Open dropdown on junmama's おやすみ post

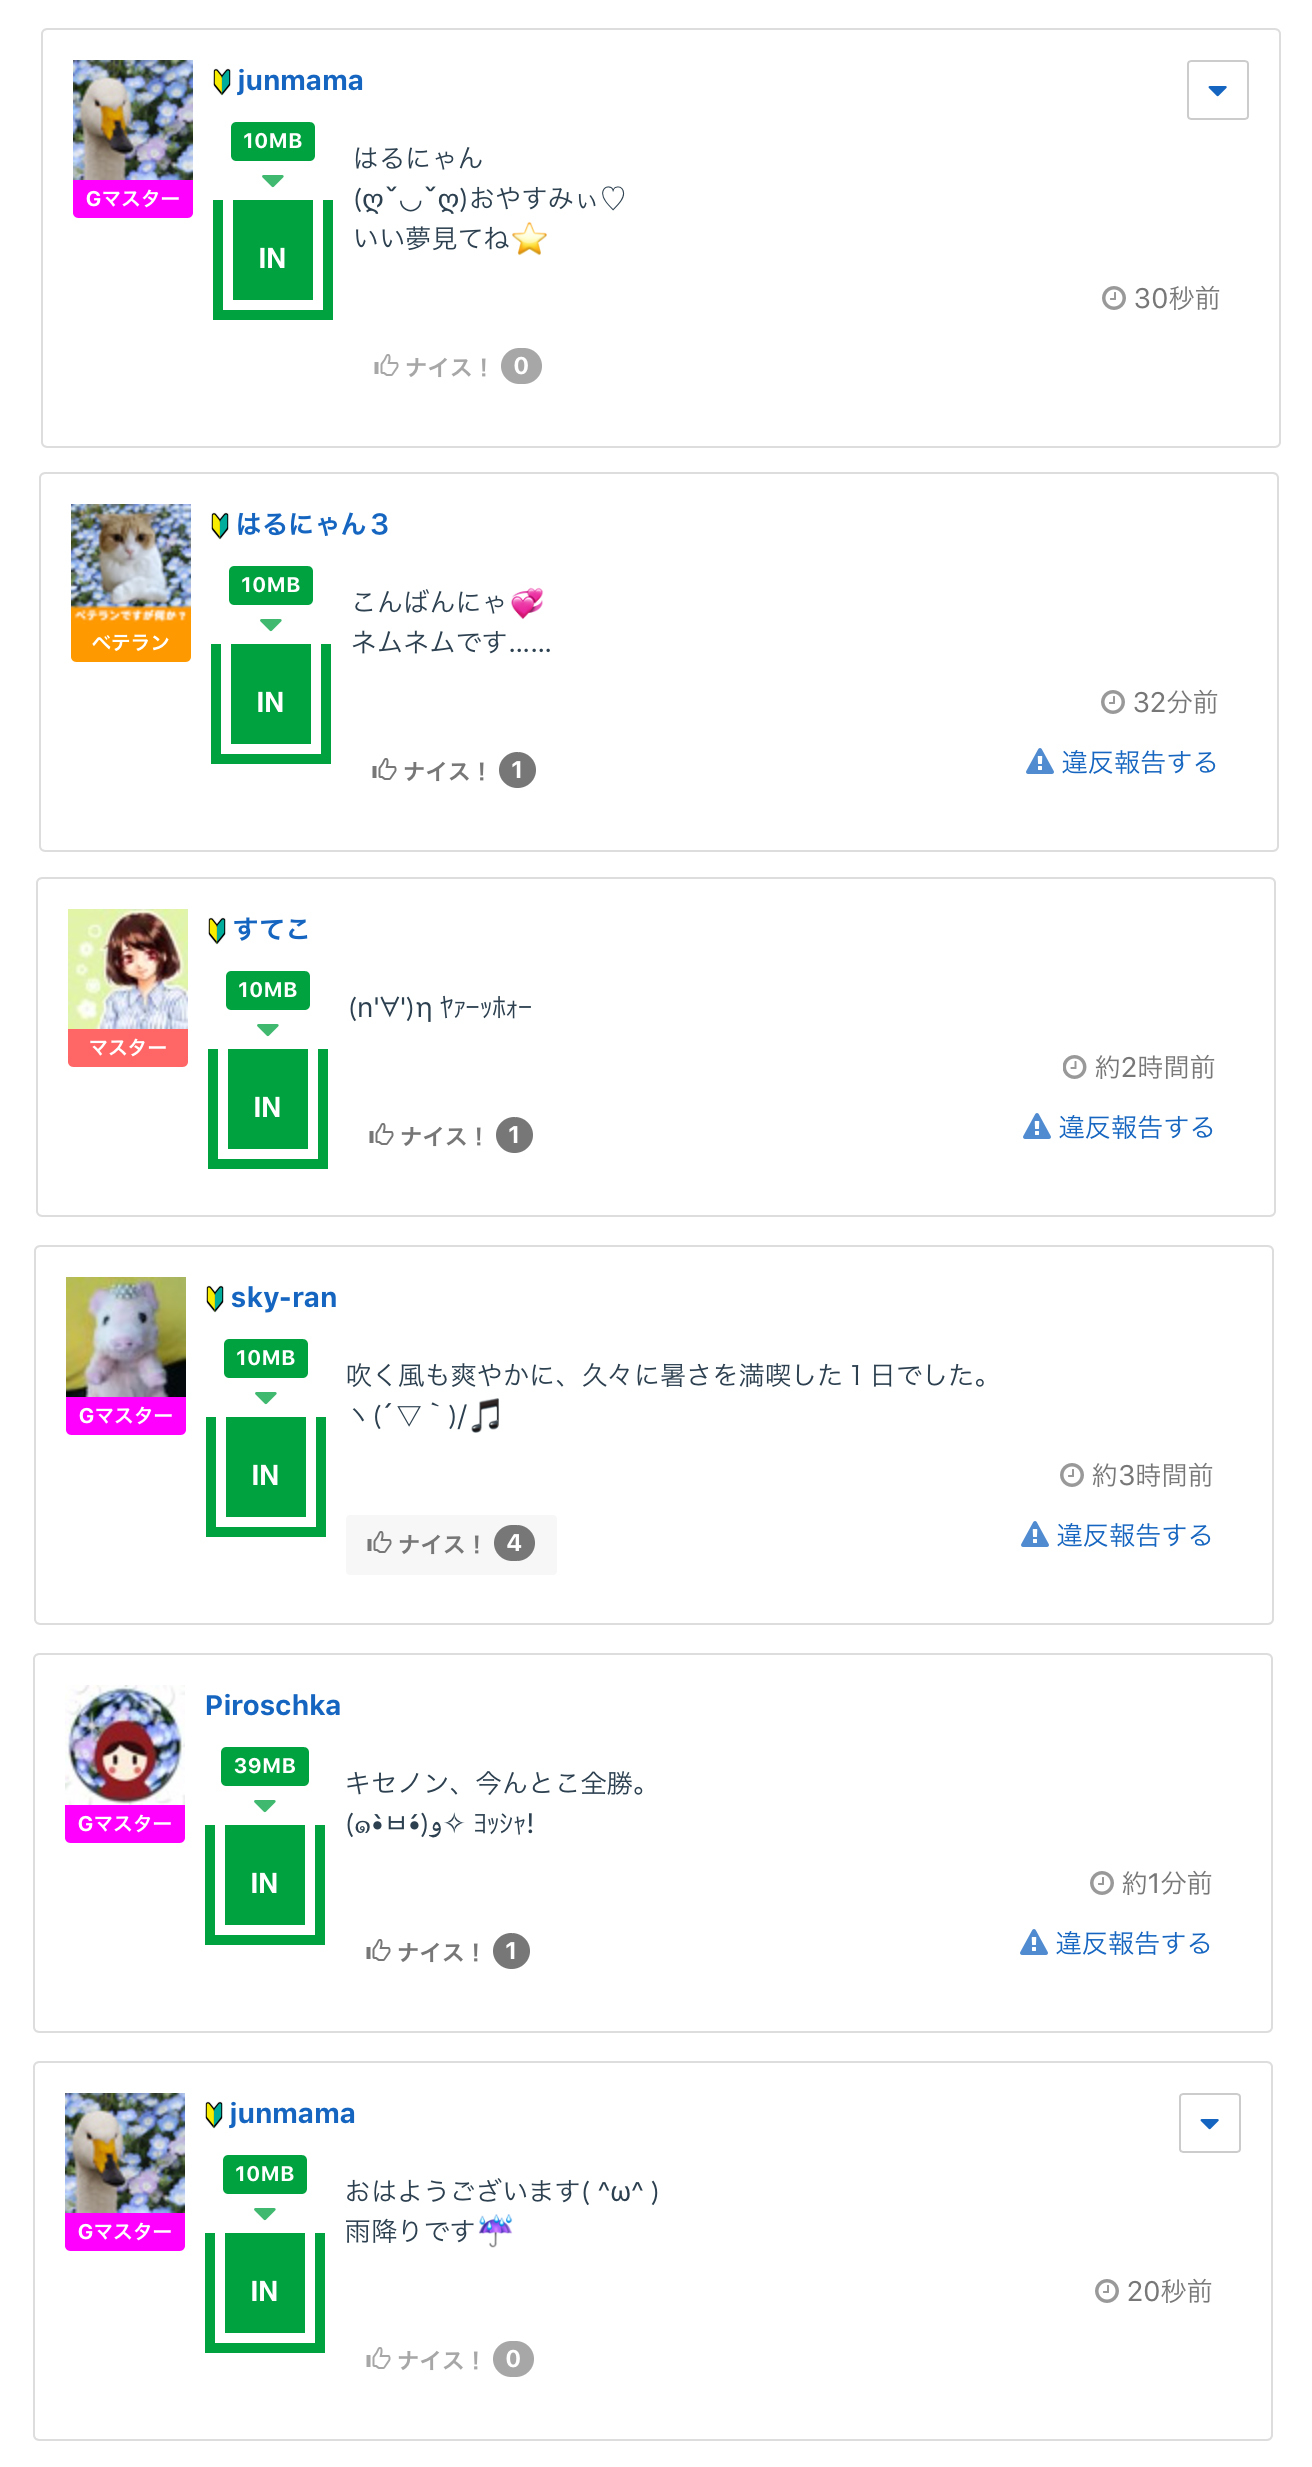(x=1217, y=90)
